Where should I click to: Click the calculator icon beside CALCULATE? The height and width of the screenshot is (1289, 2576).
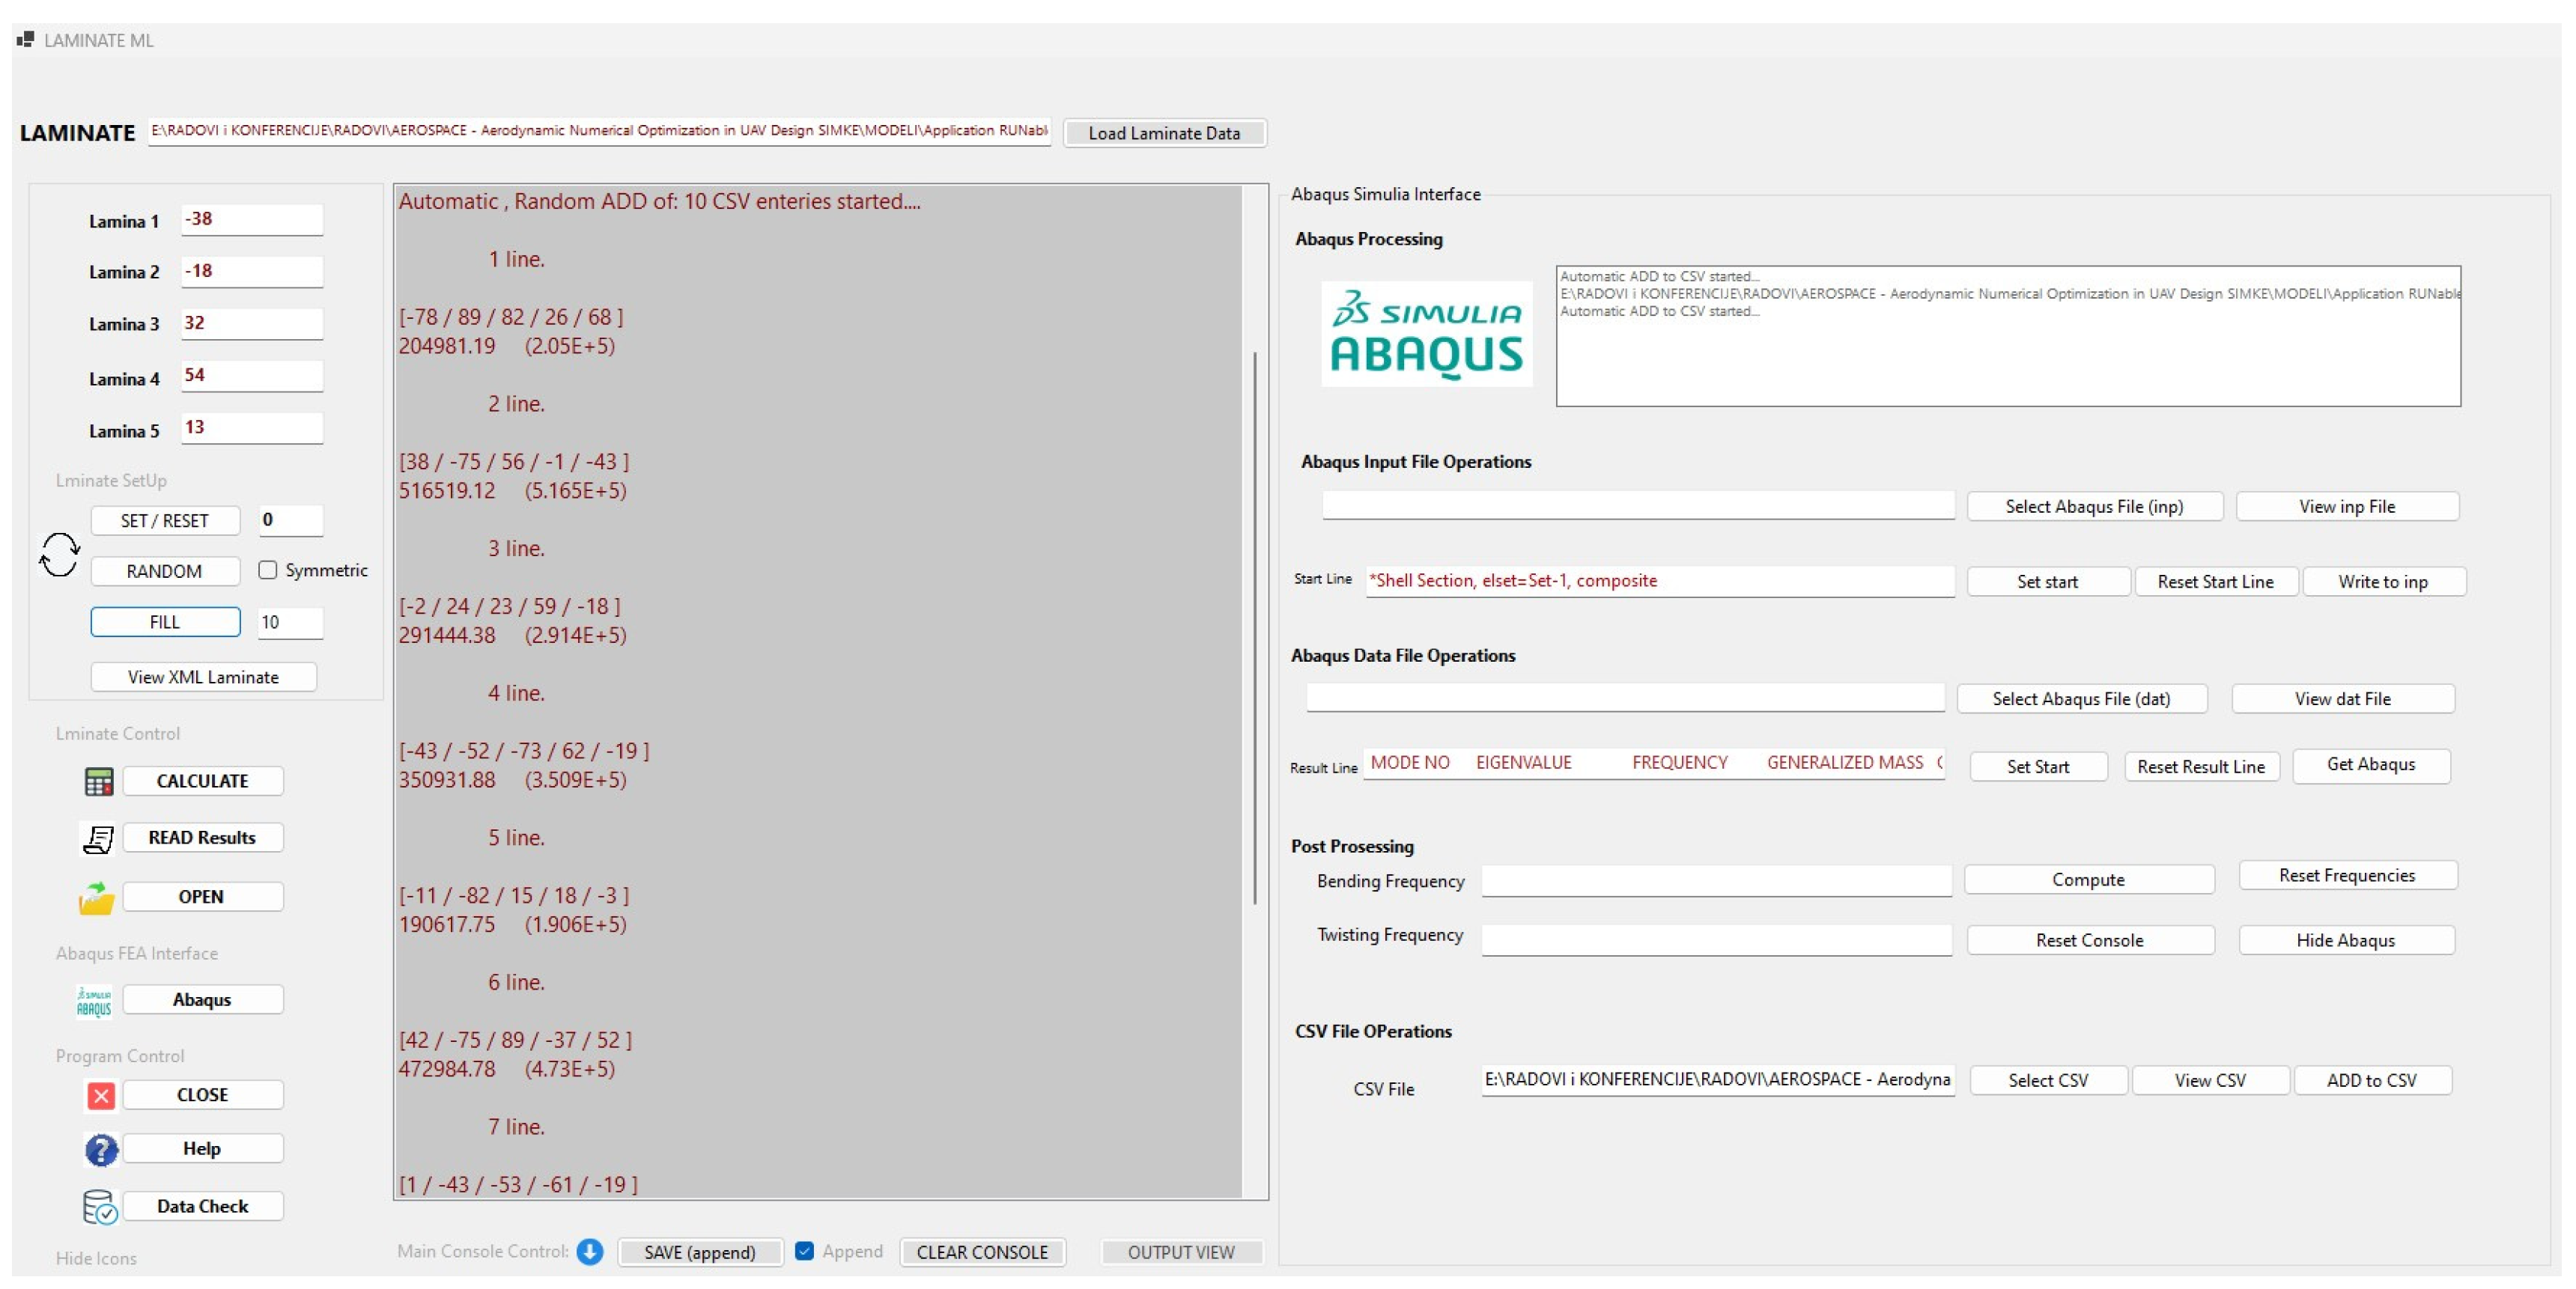click(x=99, y=781)
